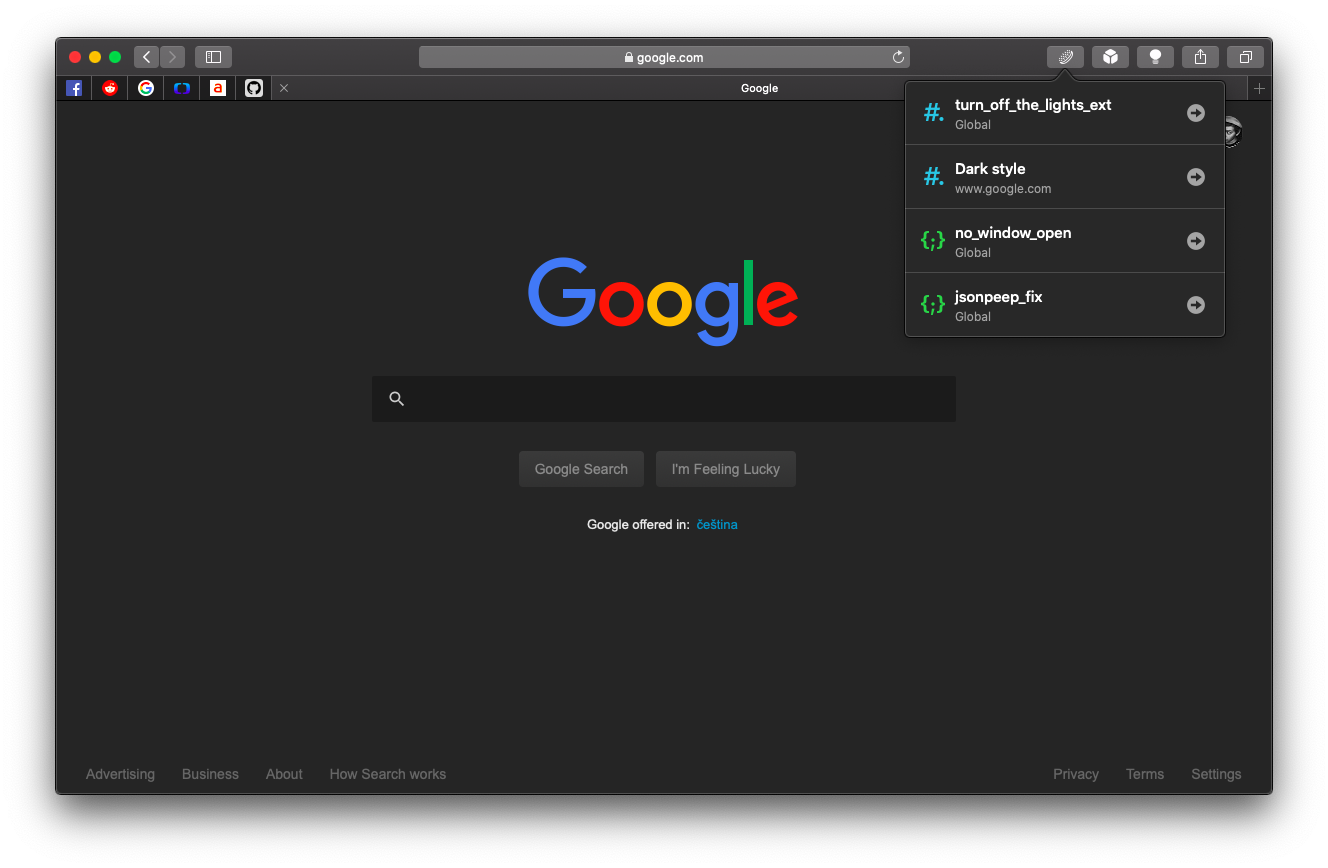Open the Terms footer link
The image size is (1328, 868).
(x=1145, y=774)
